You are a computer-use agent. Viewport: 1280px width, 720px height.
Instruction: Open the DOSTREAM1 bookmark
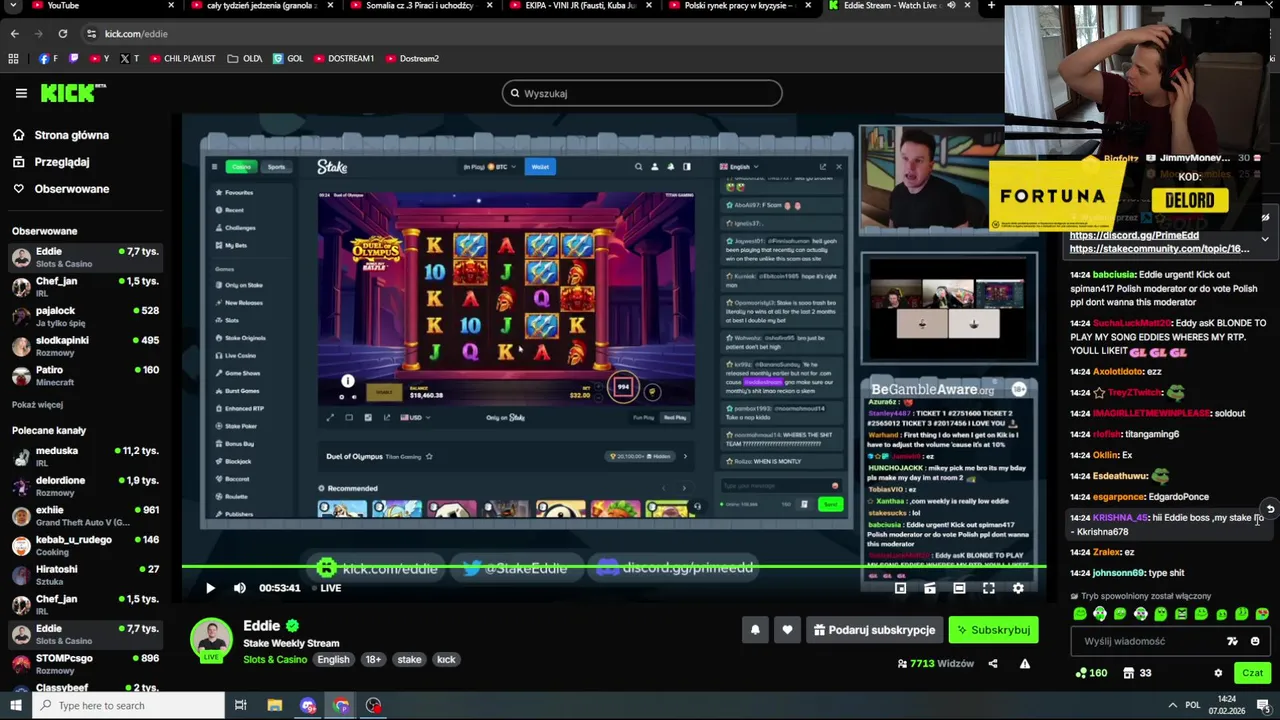(x=343, y=59)
